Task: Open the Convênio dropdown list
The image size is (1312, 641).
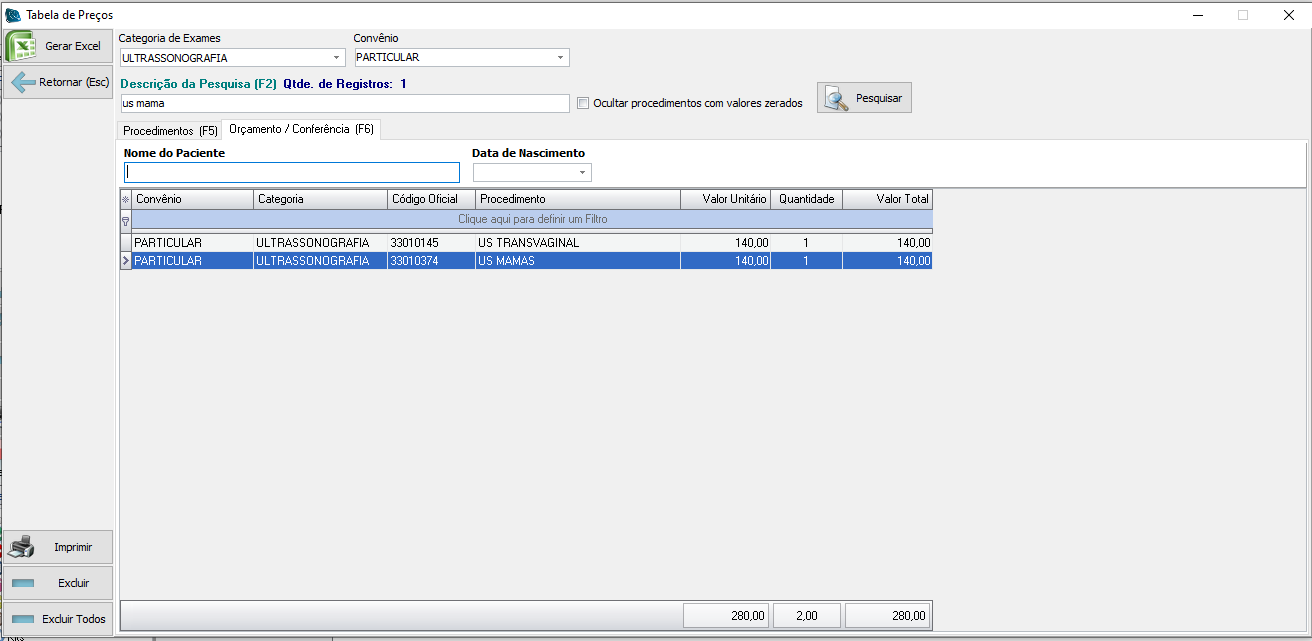Action: pyautogui.click(x=560, y=58)
